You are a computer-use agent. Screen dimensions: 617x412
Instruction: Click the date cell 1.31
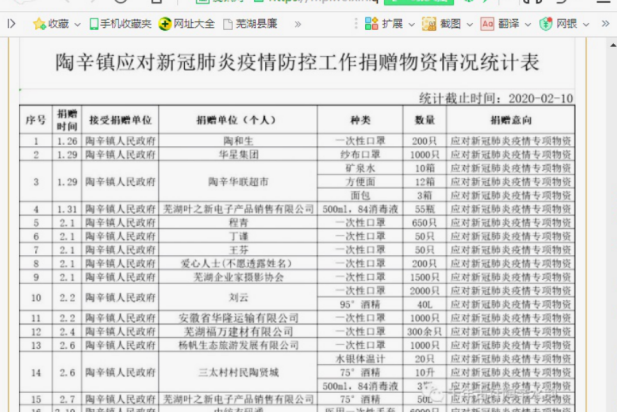pos(67,209)
